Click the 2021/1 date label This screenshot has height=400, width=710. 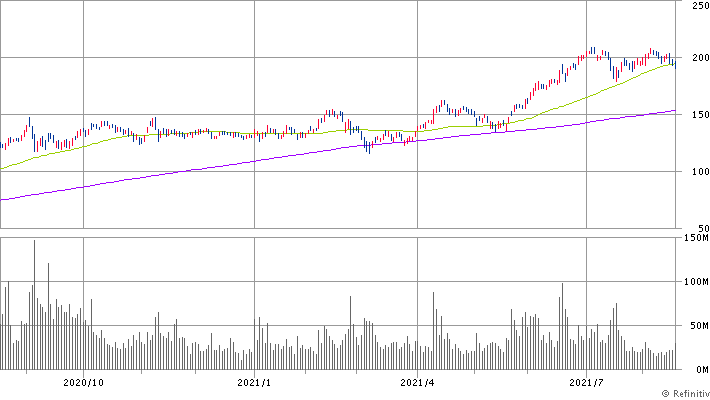point(254,383)
